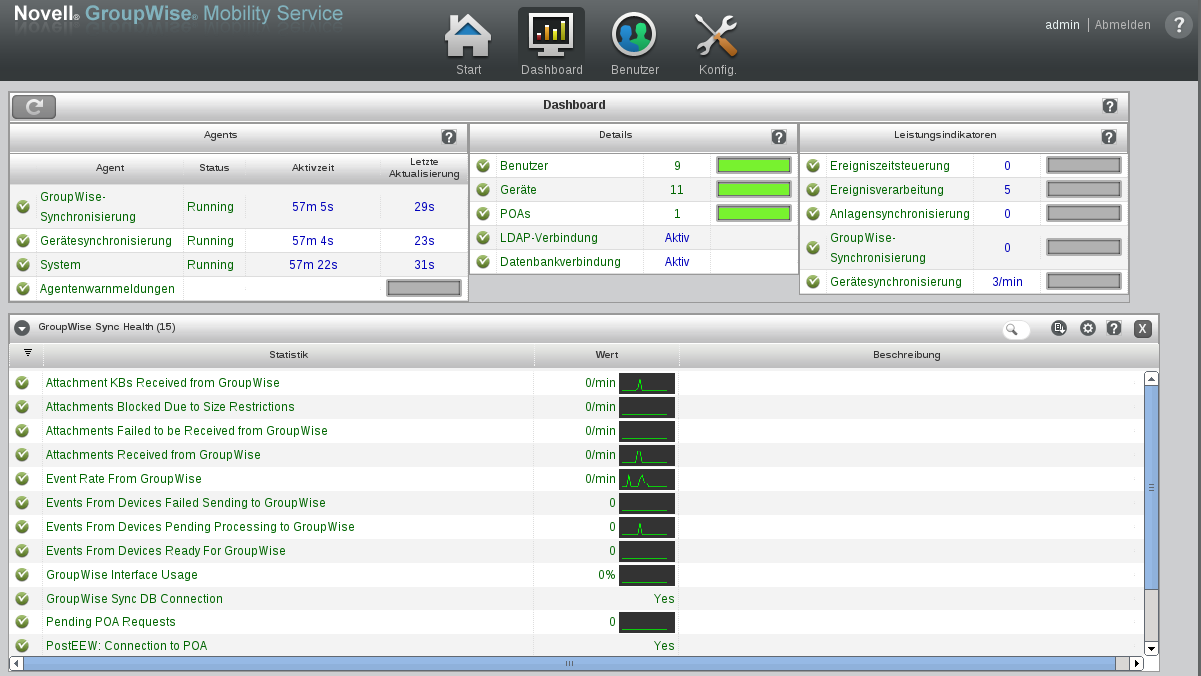Open Datenbankverbindung in Details
Viewport: 1201px width, 676px height.
(x=560, y=262)
